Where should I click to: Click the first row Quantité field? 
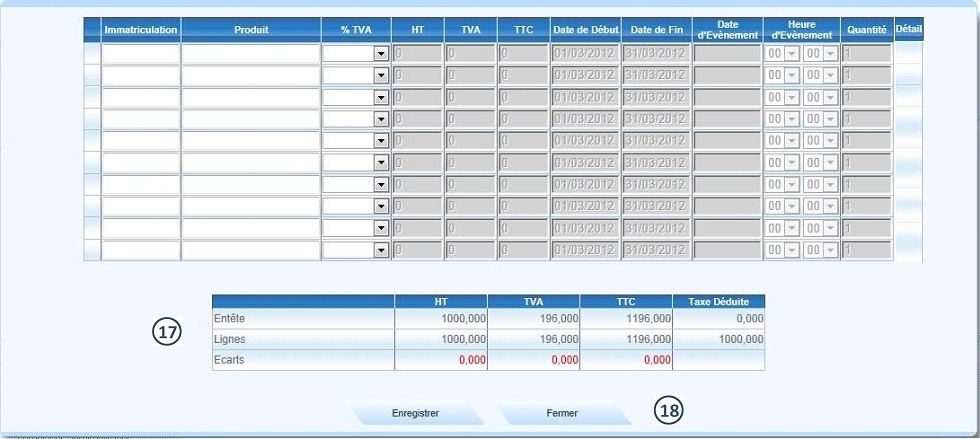pos(866,54)
